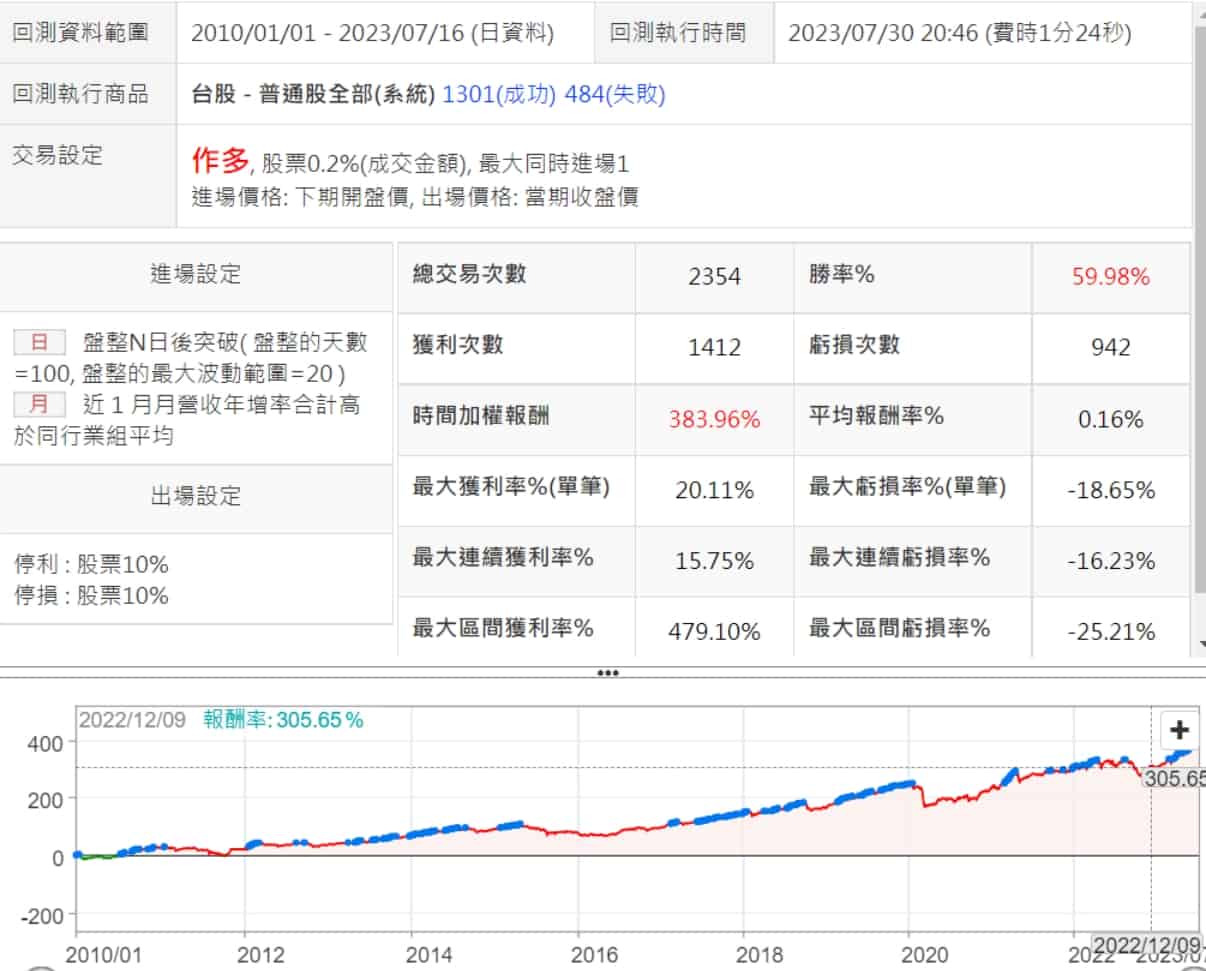This screenshot has height=971, width=1206.
Task: Click the 2022/12/09 date label on axis
Action: tap(1146, 945)
